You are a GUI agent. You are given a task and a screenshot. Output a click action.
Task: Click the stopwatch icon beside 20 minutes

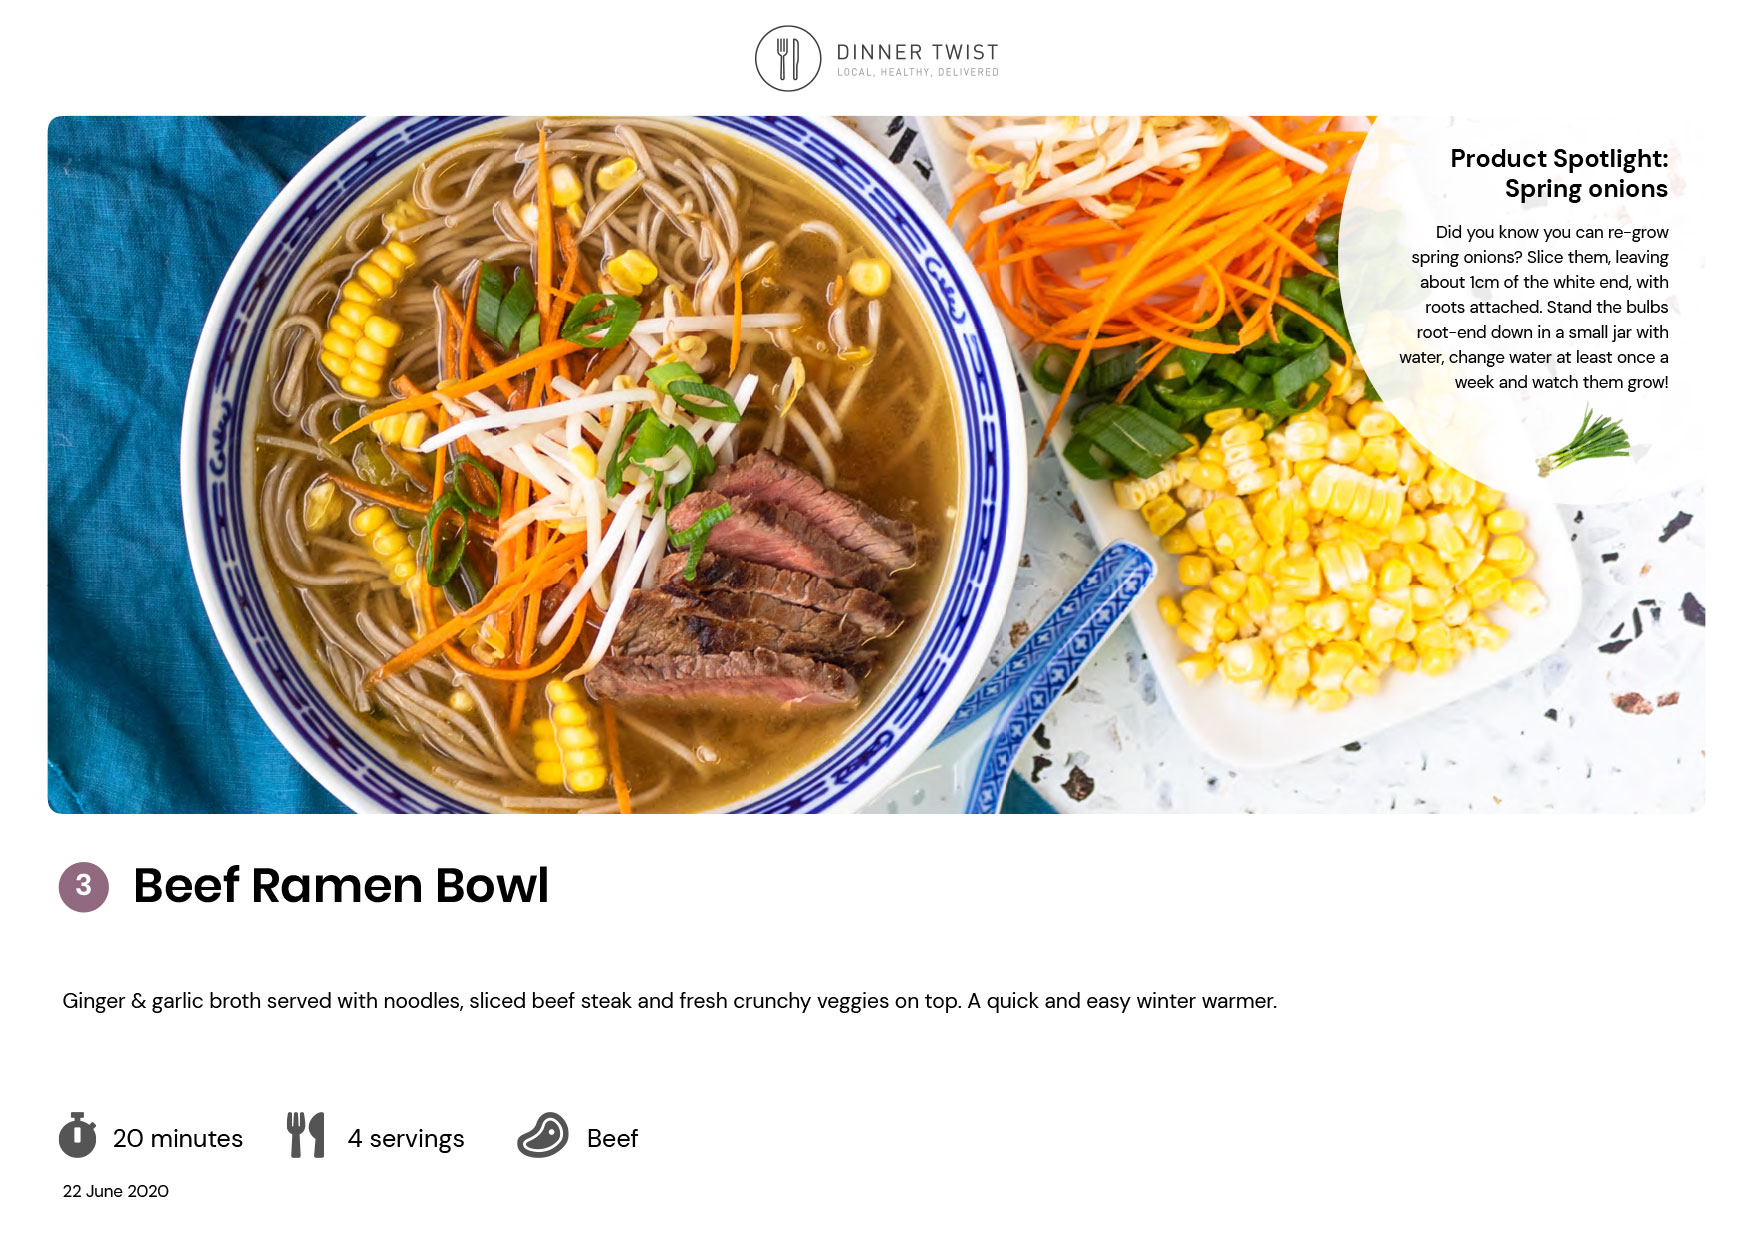tap(77, 1135)
